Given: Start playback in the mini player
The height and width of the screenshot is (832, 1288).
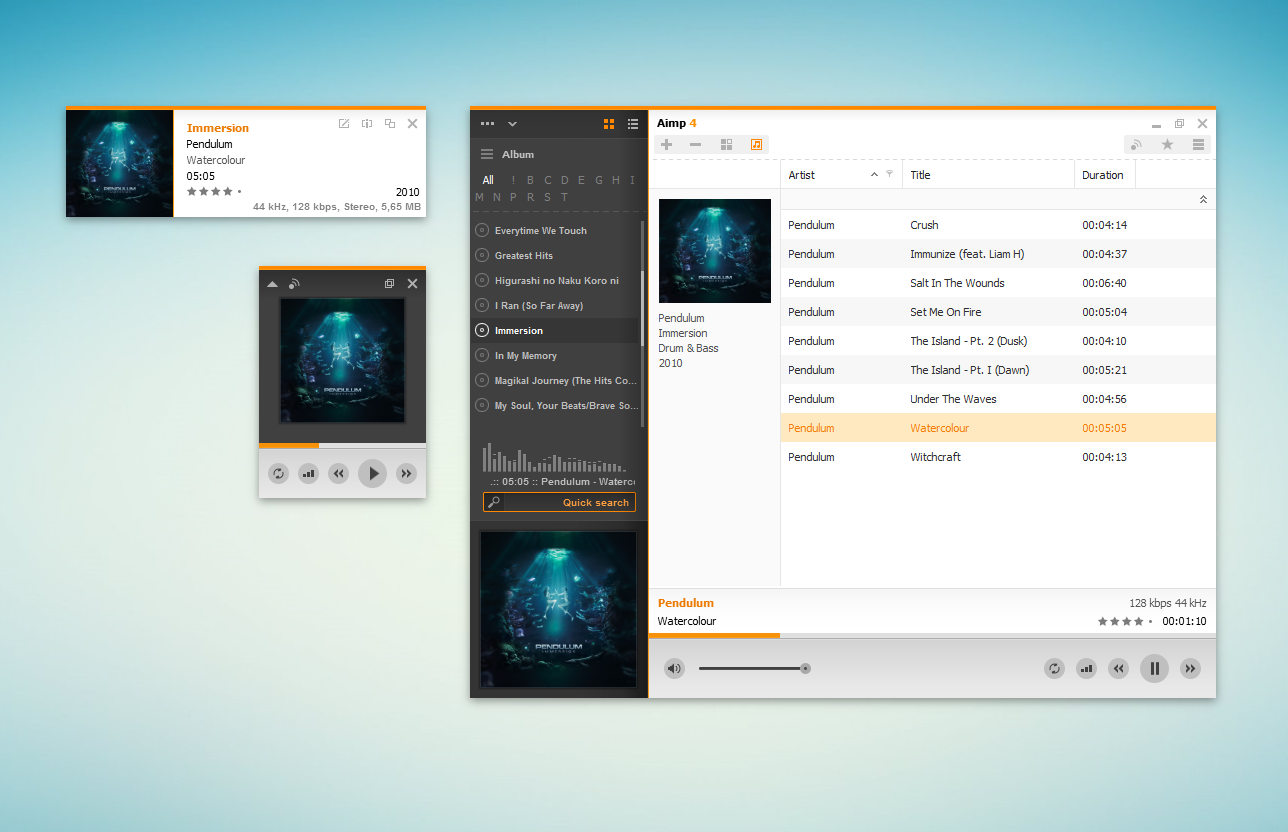Looking at the screenshot, I should [372, 473].
